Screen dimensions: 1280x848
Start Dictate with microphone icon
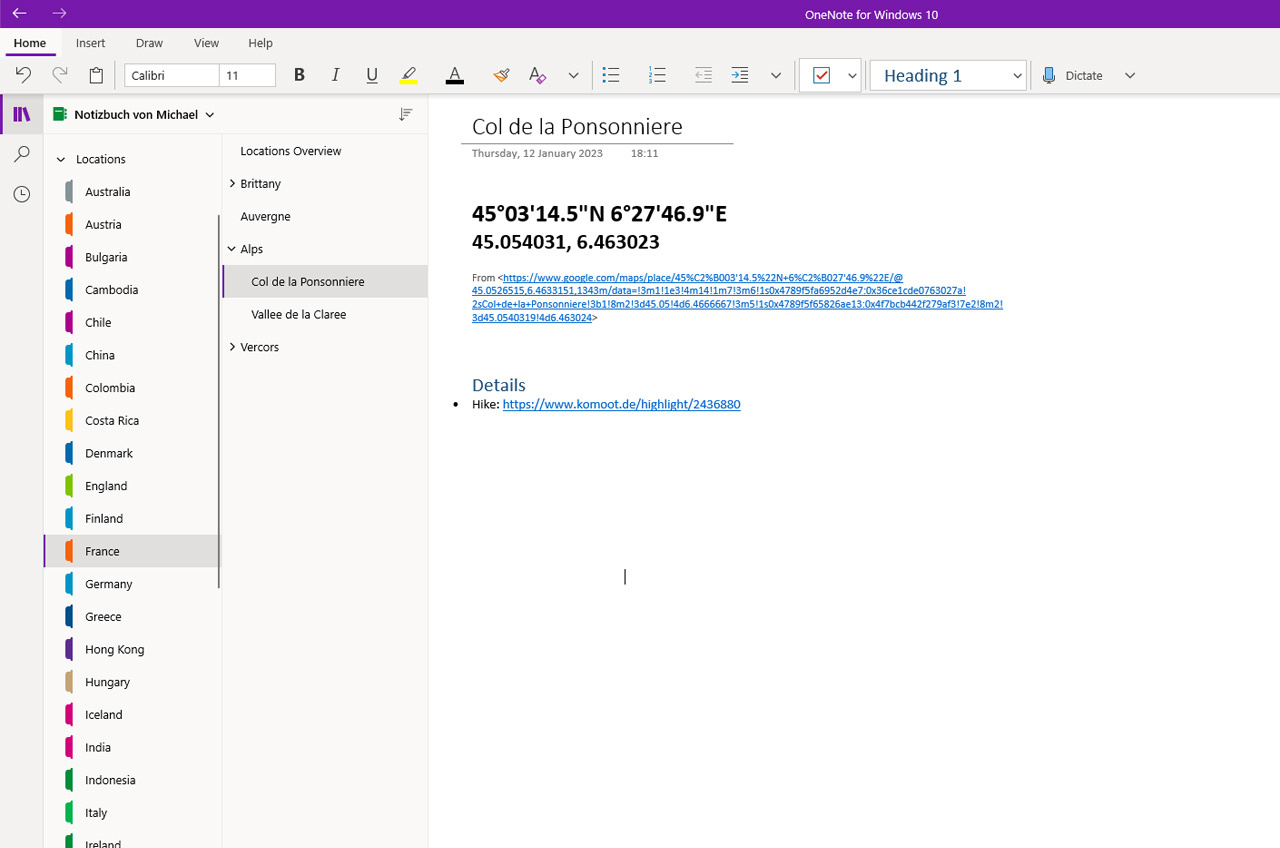1072,75
